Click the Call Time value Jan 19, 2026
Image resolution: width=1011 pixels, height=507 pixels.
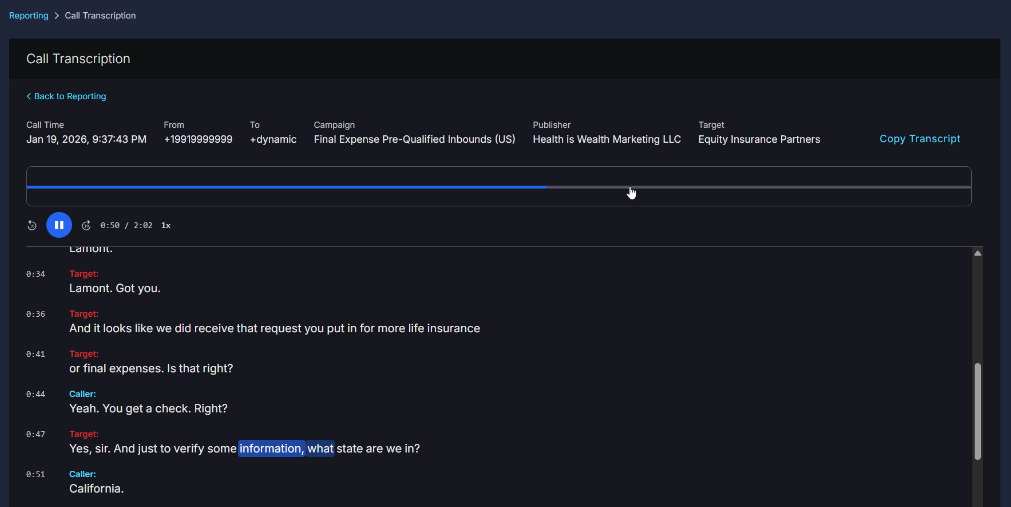[x=86, y=139]
